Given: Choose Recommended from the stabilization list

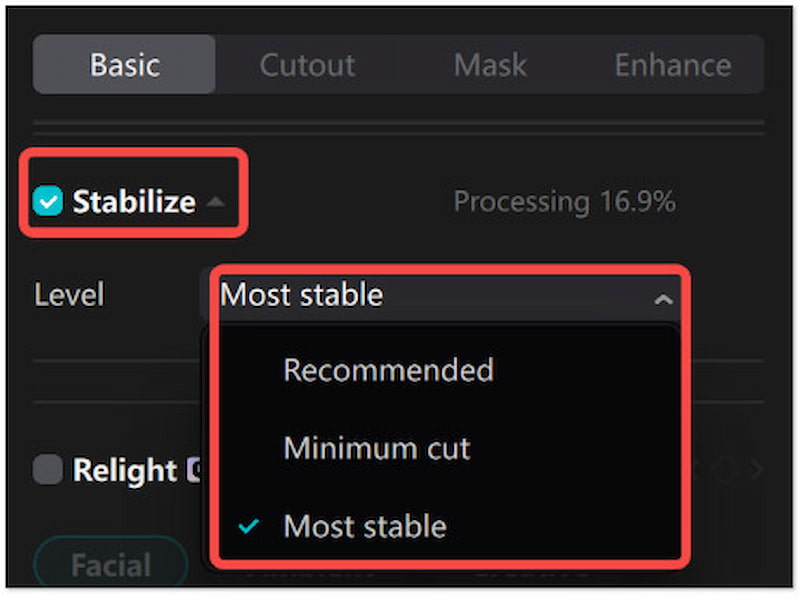Looking at the screenshot, I should (x=388, y=371).
